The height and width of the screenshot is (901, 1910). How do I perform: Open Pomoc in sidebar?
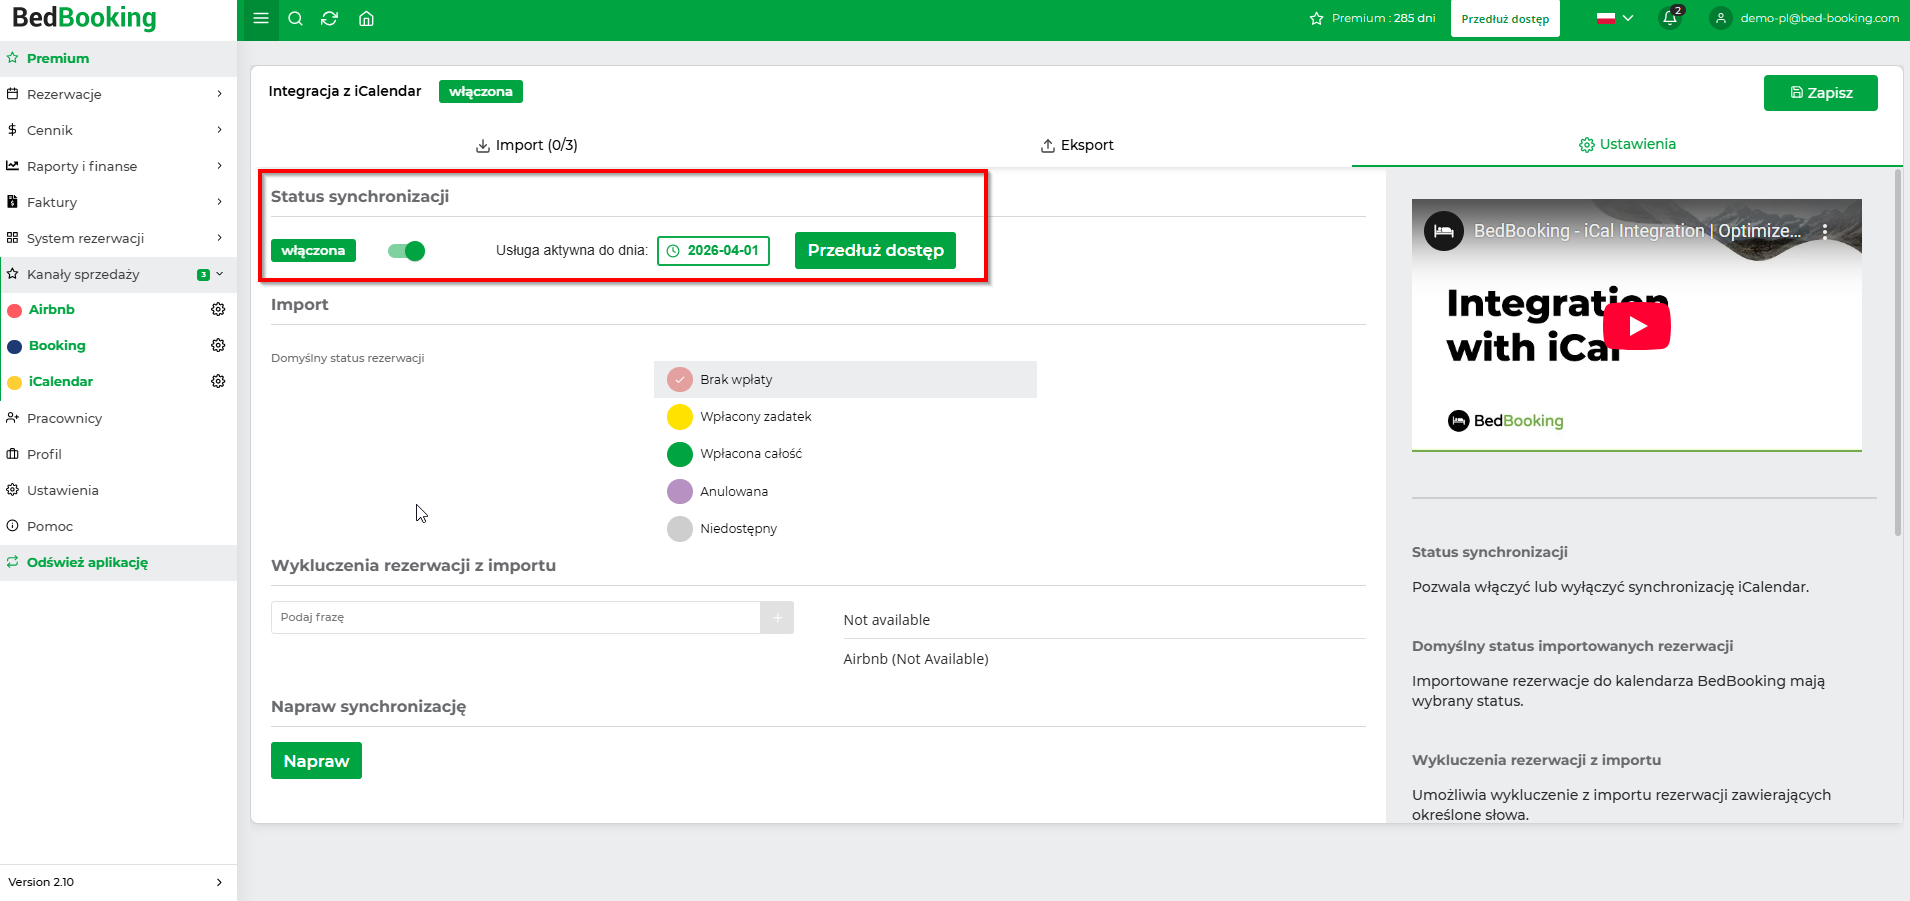point(118,526)
